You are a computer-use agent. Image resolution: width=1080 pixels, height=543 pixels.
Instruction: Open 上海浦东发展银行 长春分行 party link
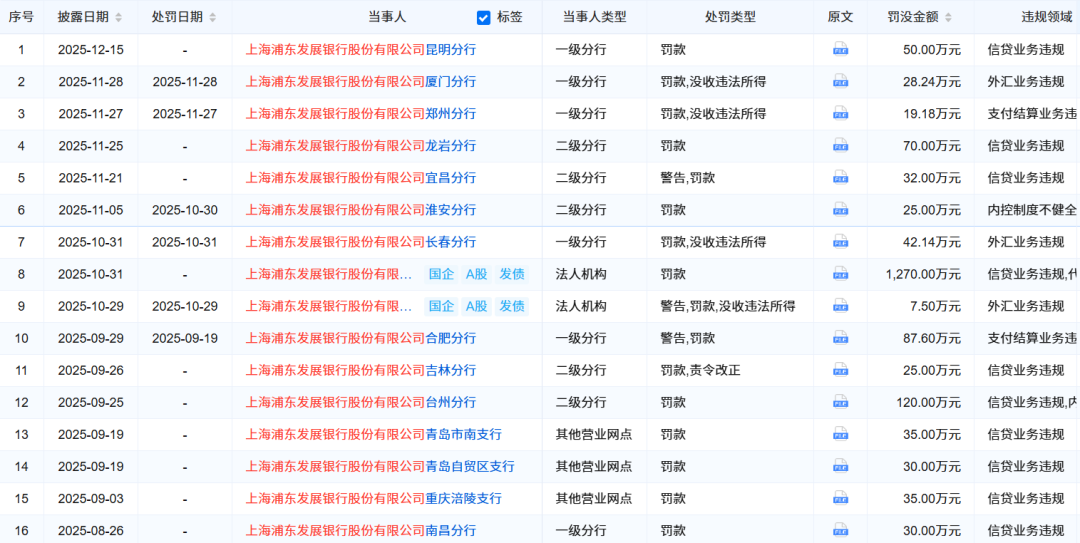click(361, 242)
